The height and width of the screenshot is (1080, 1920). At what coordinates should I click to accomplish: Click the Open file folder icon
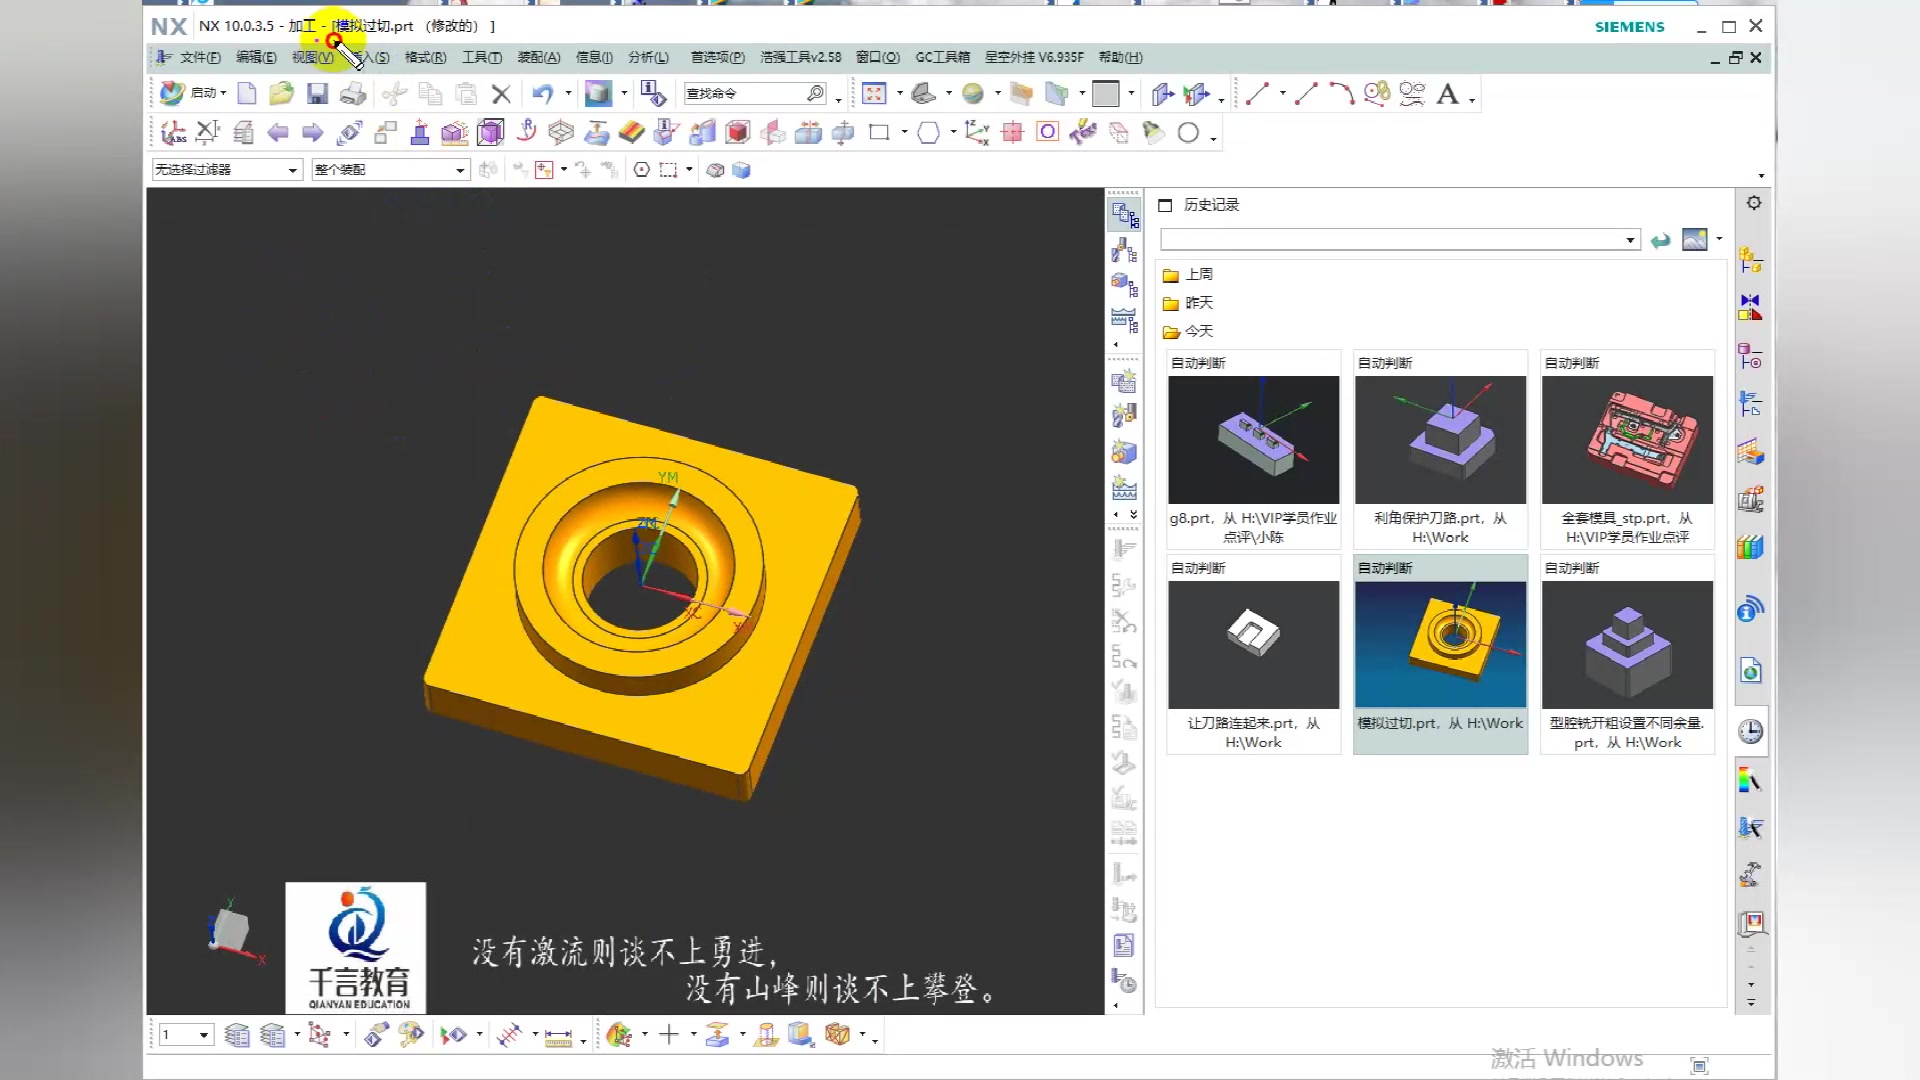click(x=282, y=94)
